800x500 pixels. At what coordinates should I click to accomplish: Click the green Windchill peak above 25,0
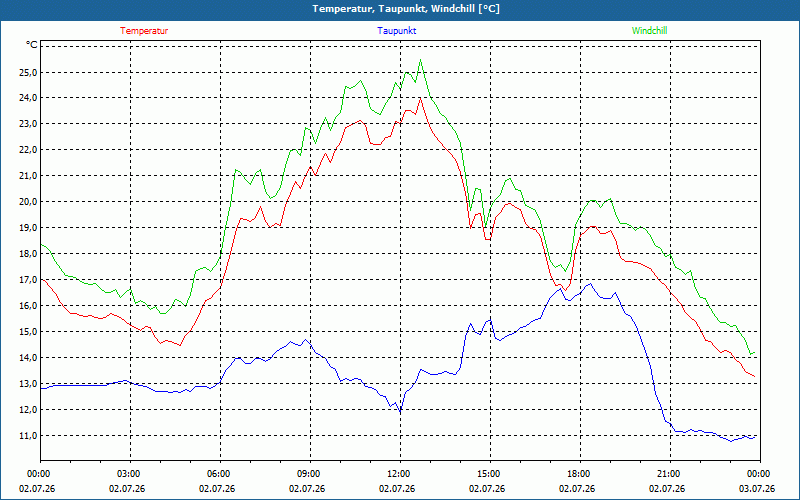[x=420, y=60]
